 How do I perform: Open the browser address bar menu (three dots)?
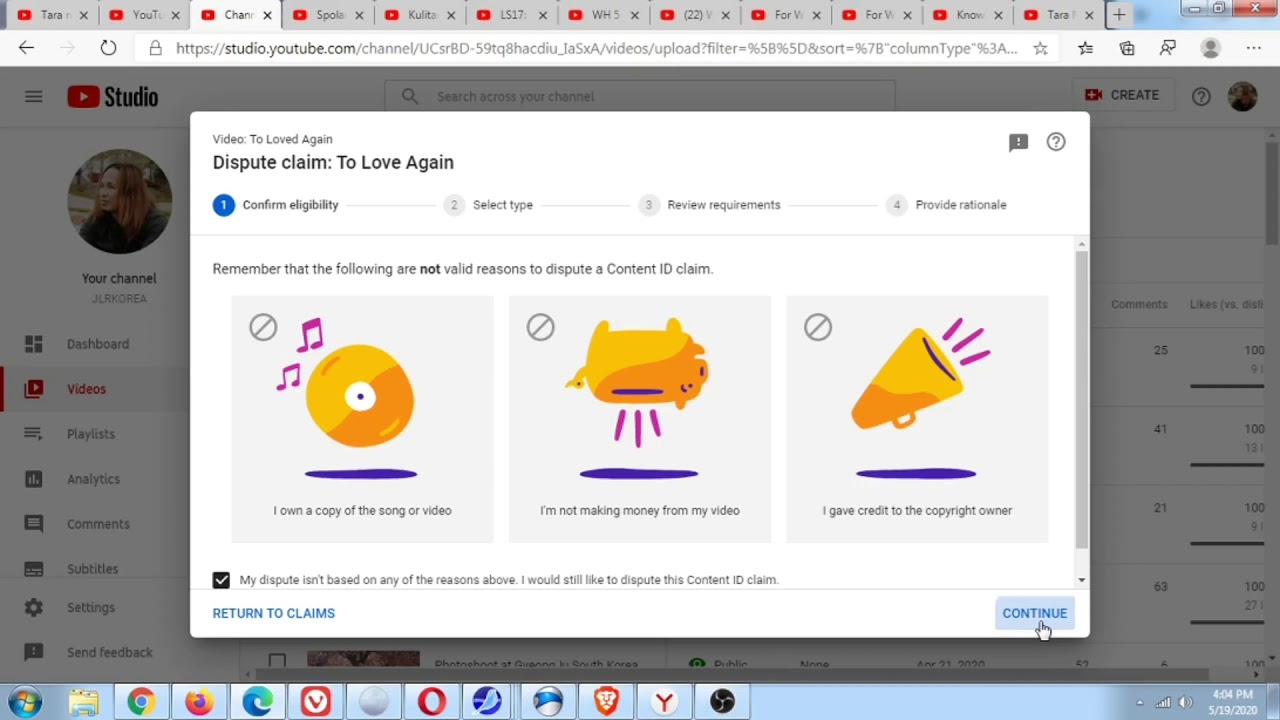[1253, 47]
